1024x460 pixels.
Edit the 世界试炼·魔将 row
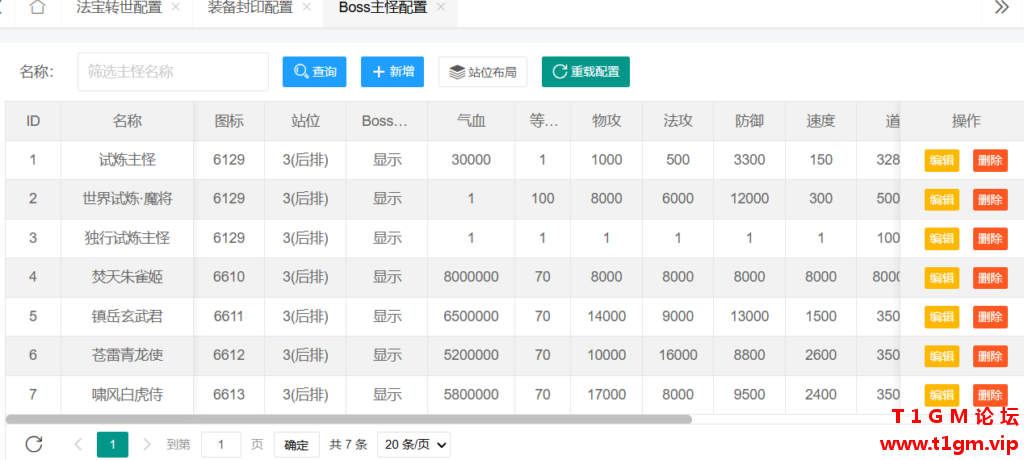tap(942, 199)
